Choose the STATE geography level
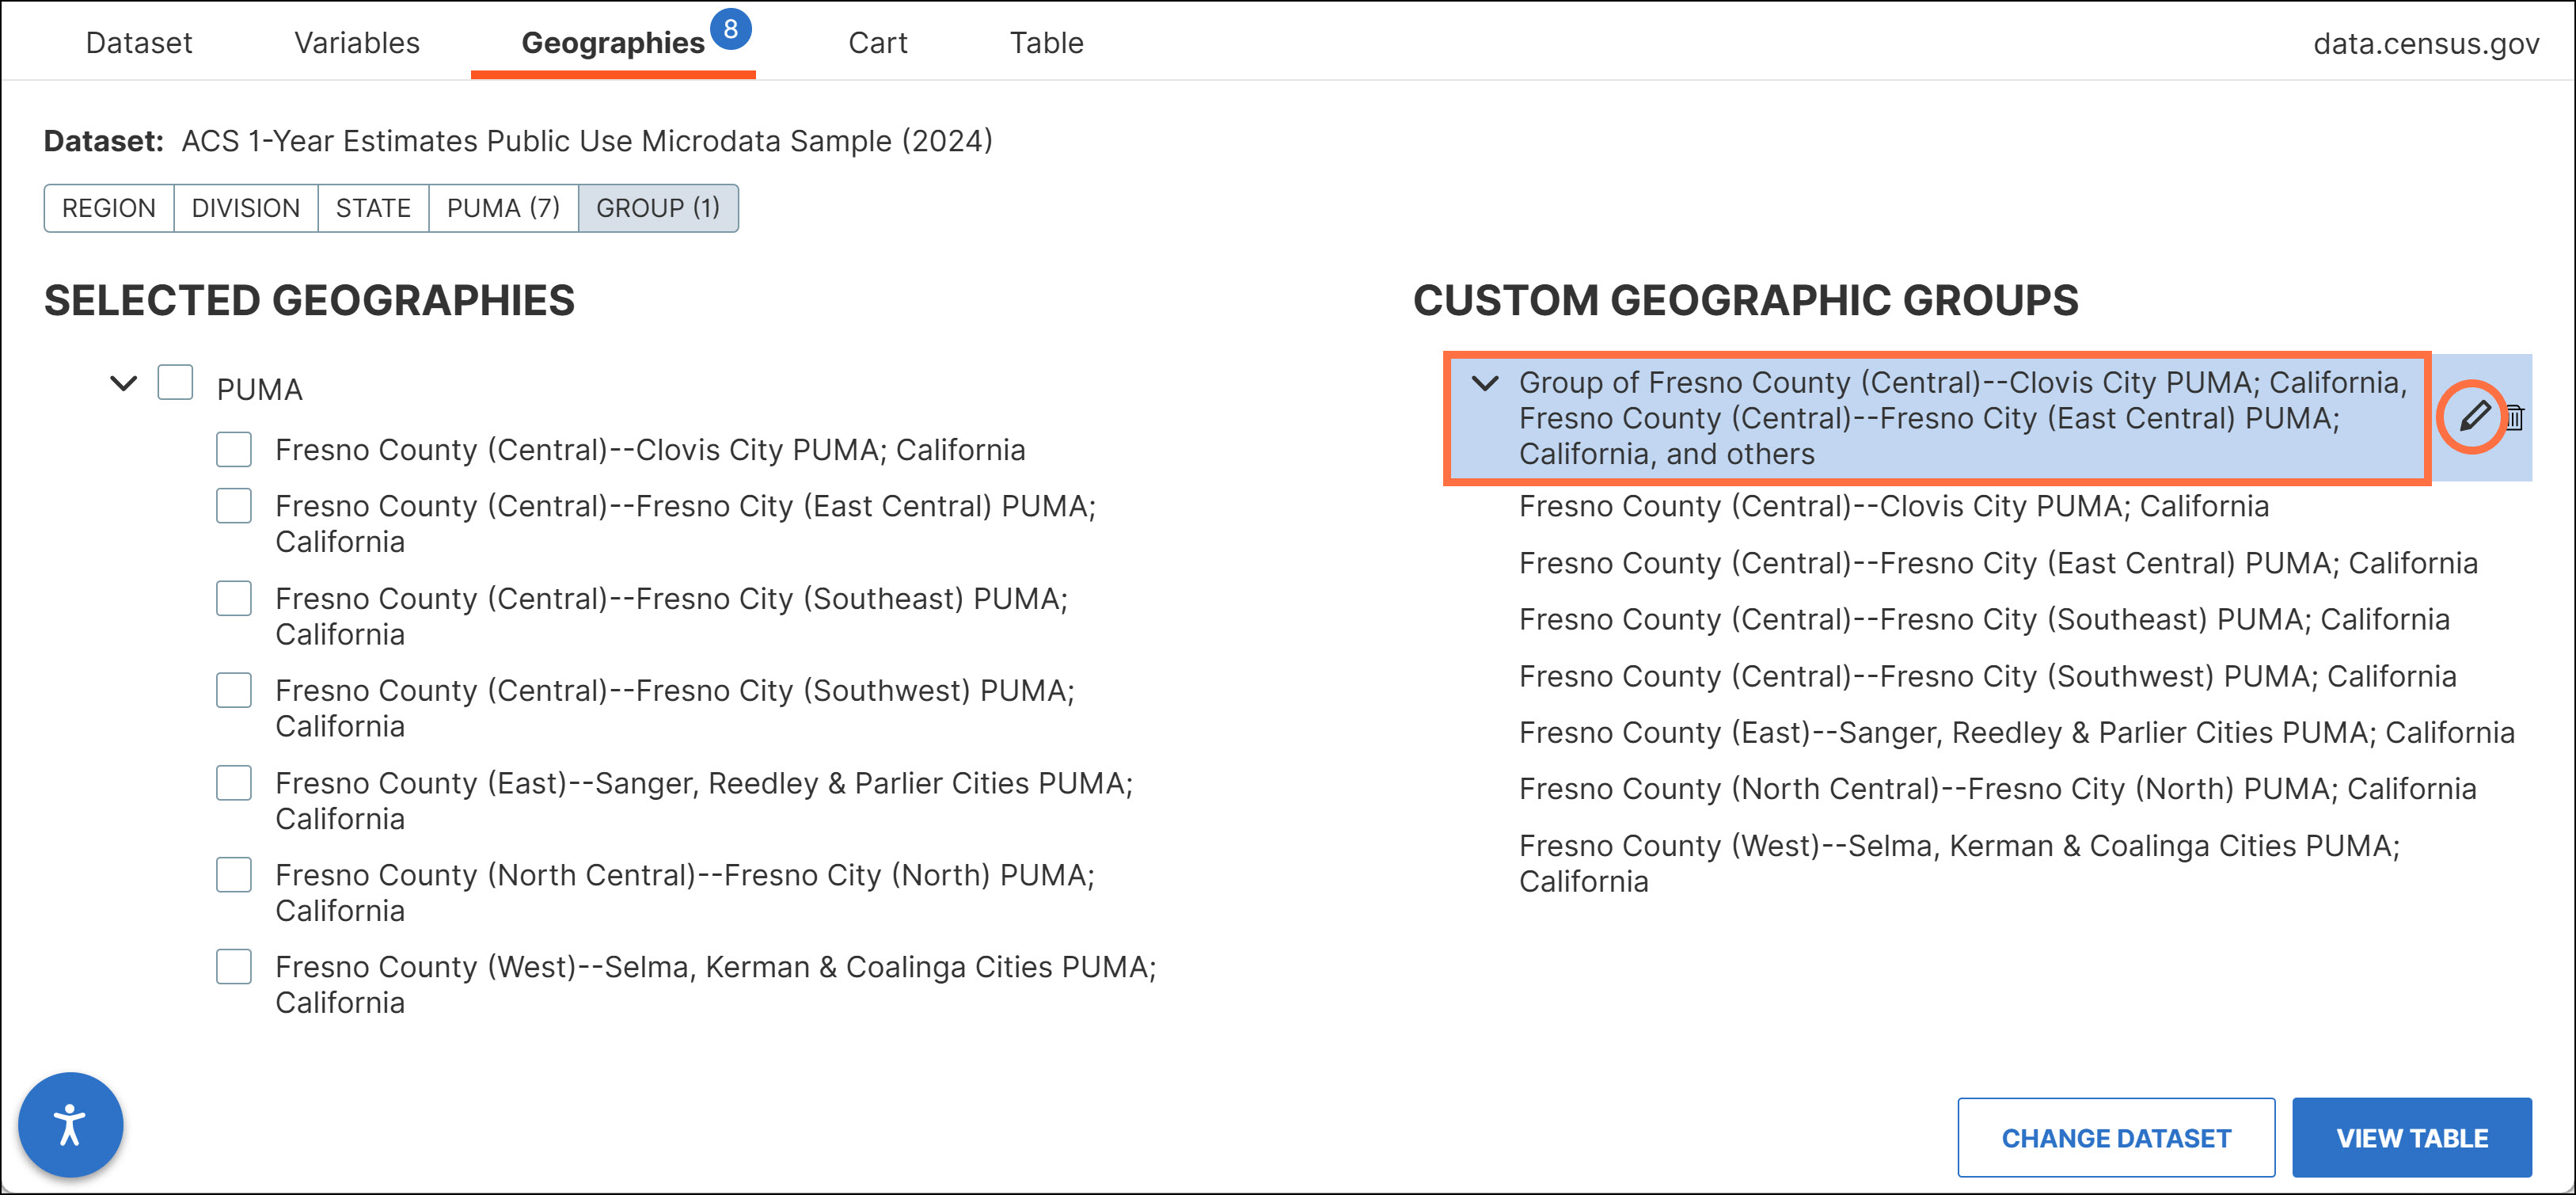Viewport: 2576px width, 1195px height. pos(373,208)
